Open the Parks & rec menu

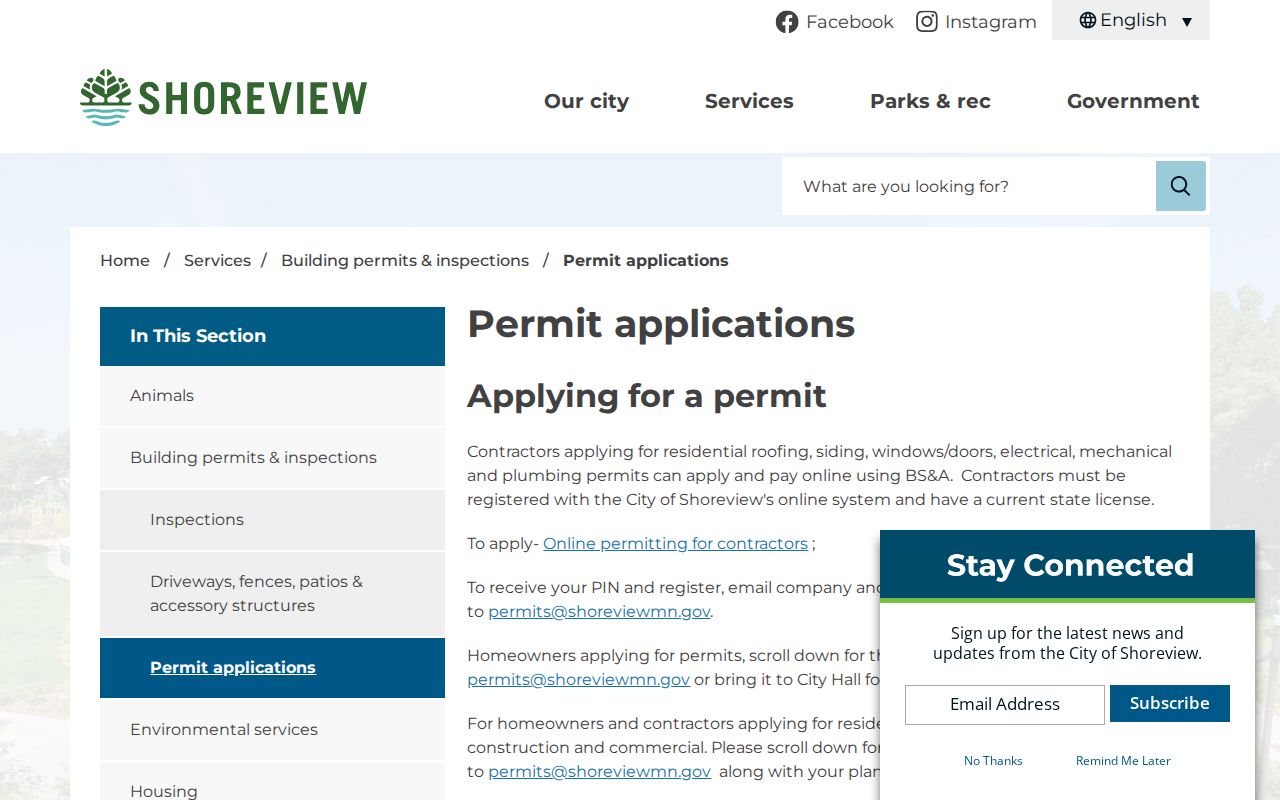[930, 101]
